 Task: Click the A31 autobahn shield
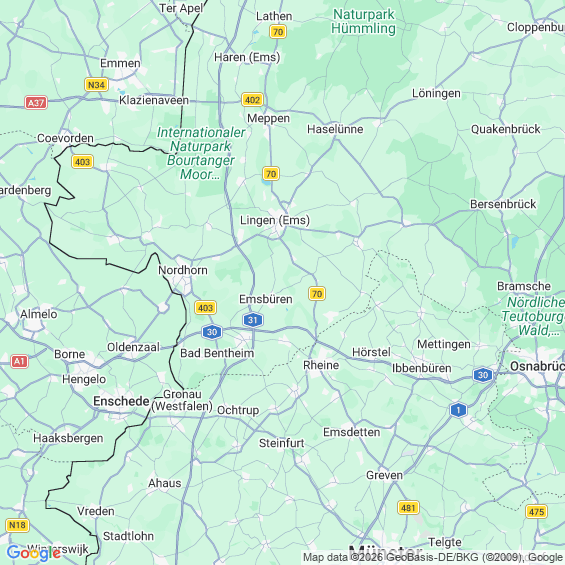click(253, 320)
